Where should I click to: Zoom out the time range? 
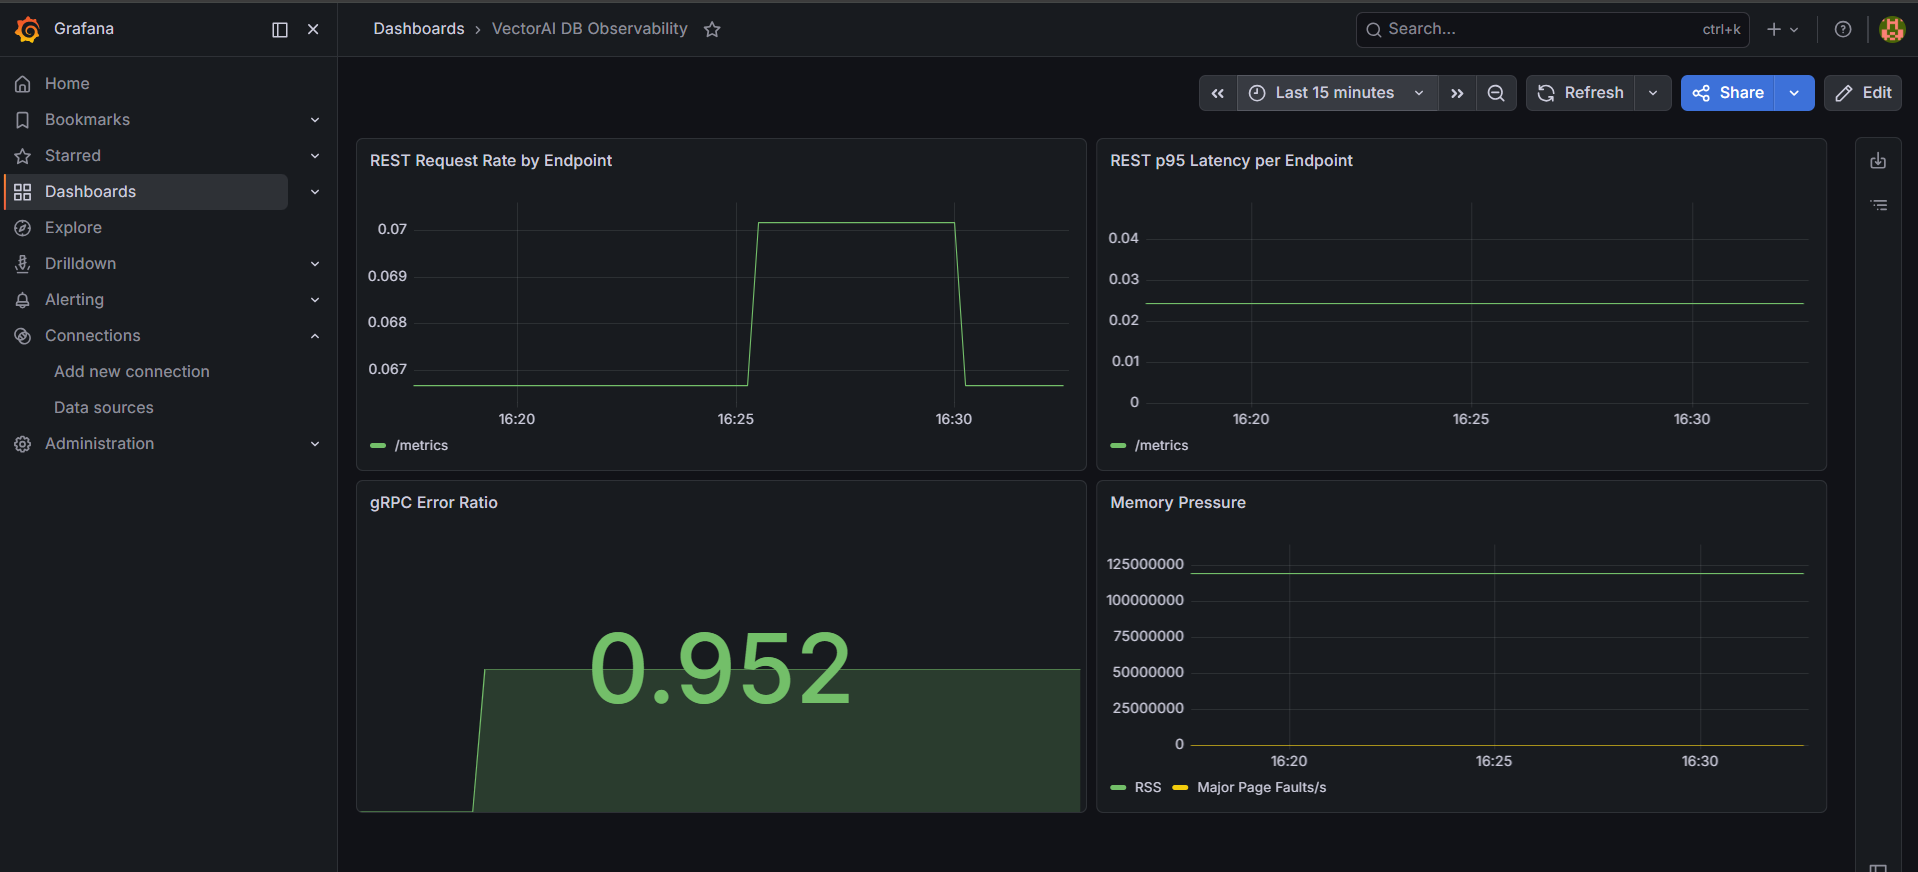(1496, 93)
